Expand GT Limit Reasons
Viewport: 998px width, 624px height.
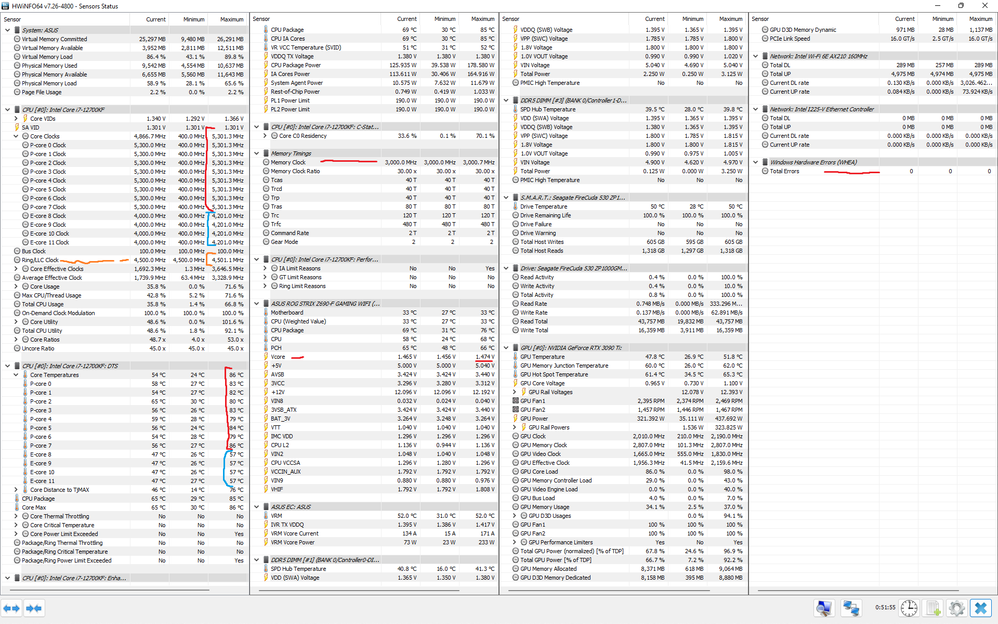pyautogui.click(x=265, y=277)
